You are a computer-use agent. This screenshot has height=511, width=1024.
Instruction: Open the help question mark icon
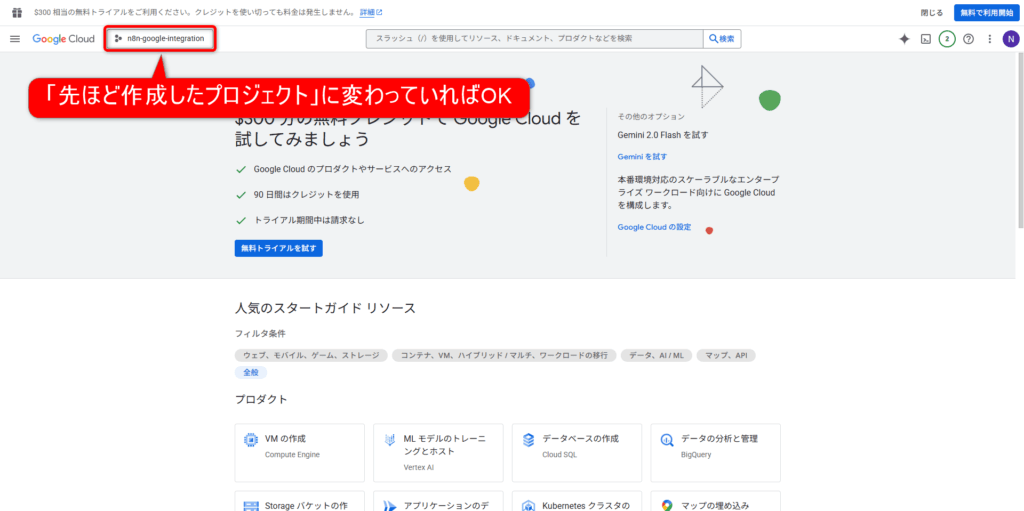pos(968,39)
